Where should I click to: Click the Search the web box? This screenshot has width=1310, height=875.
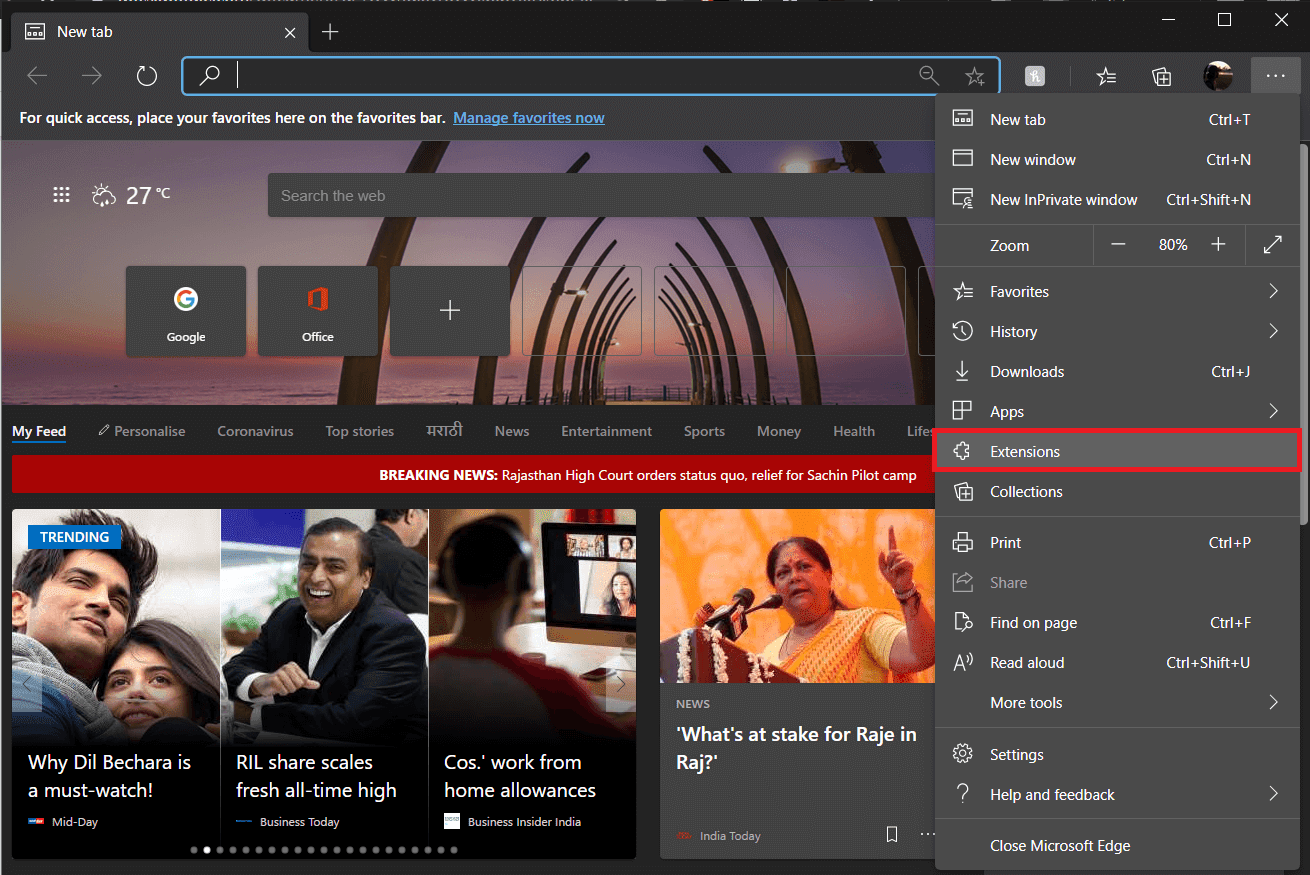coord(600,196)
